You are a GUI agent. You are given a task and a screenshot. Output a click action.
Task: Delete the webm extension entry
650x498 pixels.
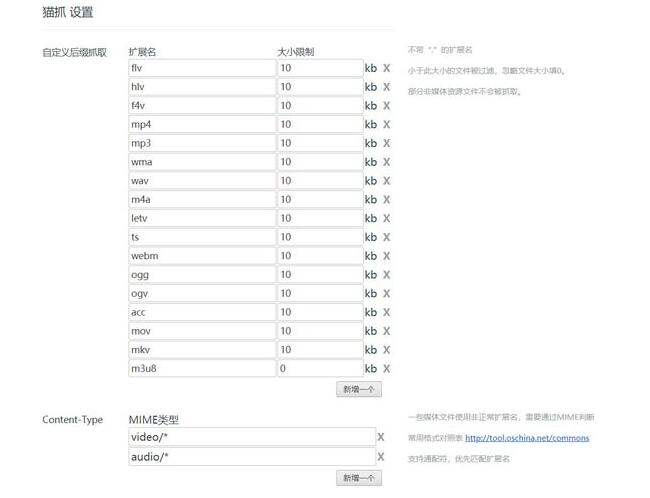387,256
